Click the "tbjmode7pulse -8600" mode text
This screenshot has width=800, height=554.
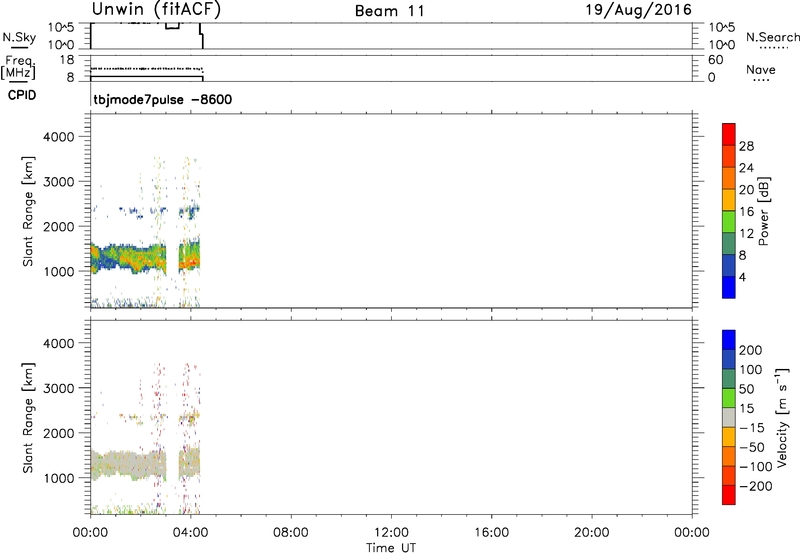(x=163, y=99)
